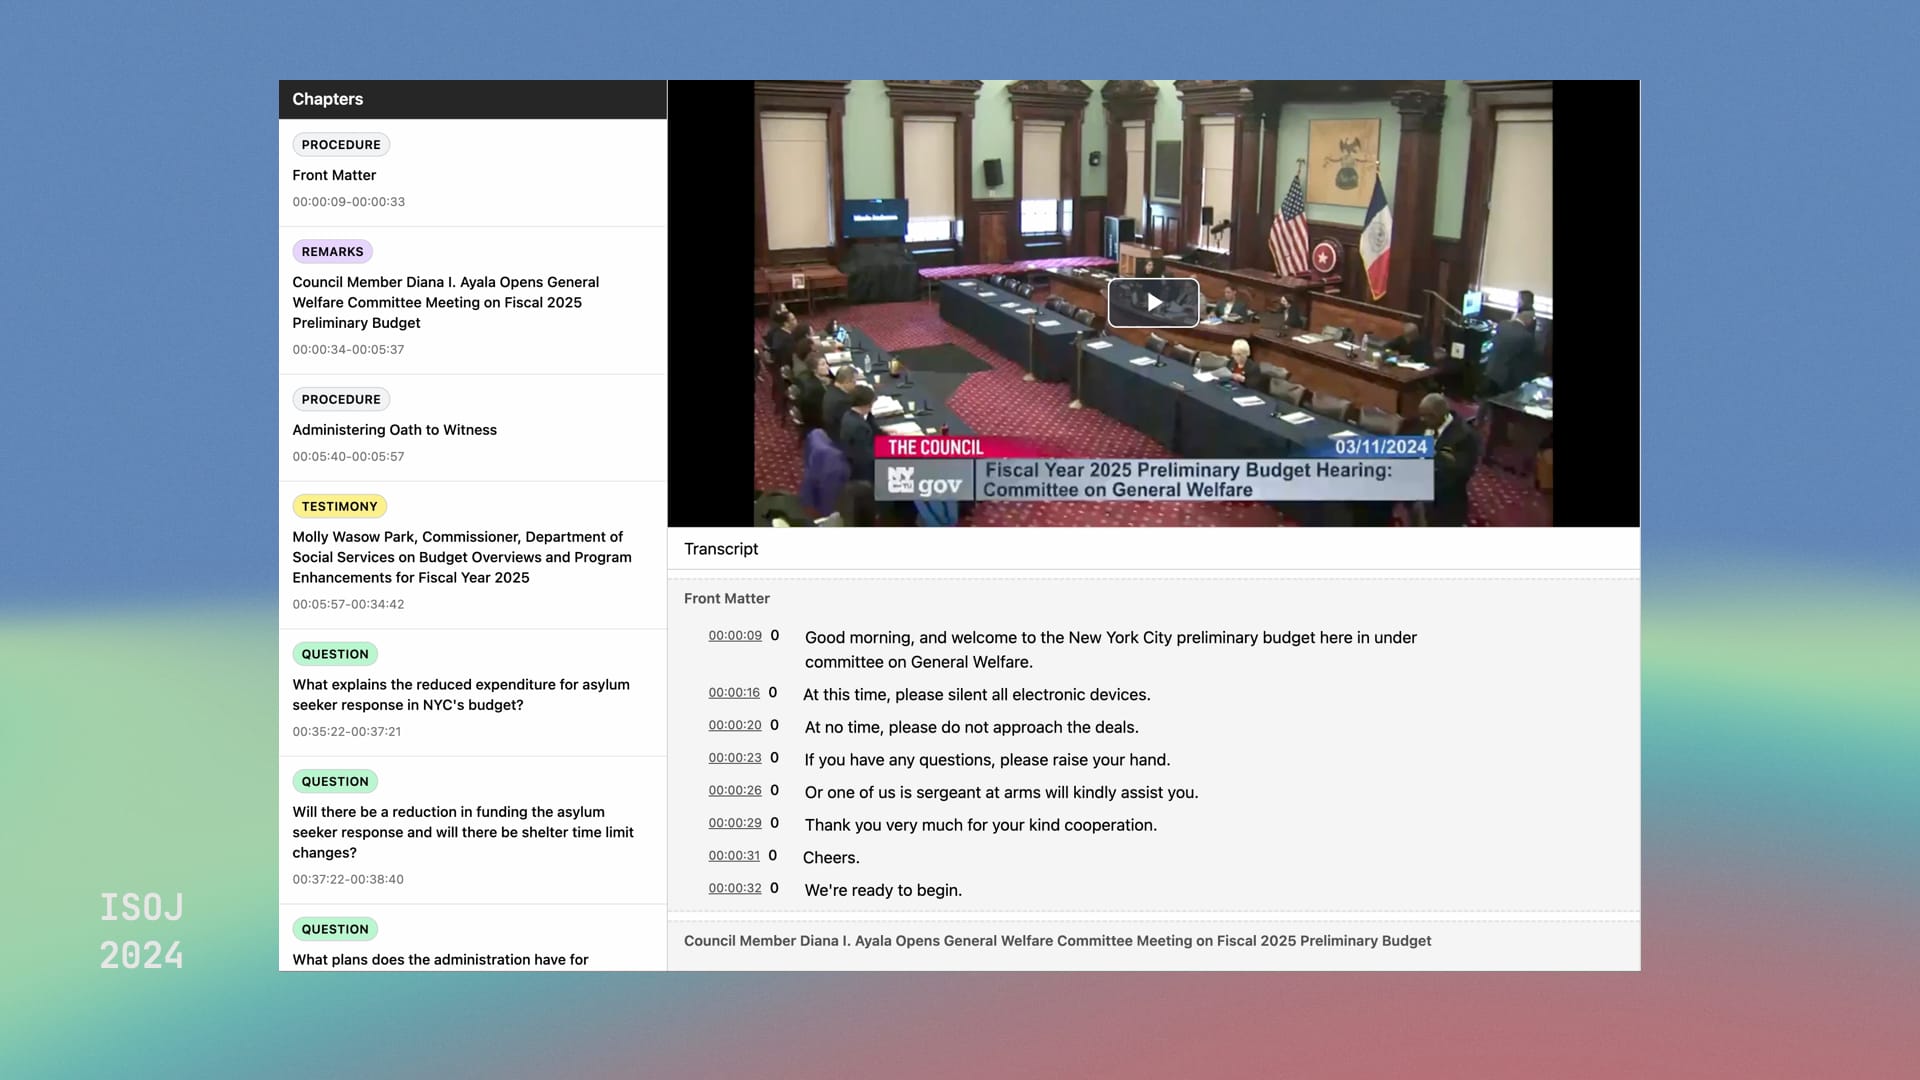Open Molly Wasow Park testimony chapter

(x=461, y=557)
